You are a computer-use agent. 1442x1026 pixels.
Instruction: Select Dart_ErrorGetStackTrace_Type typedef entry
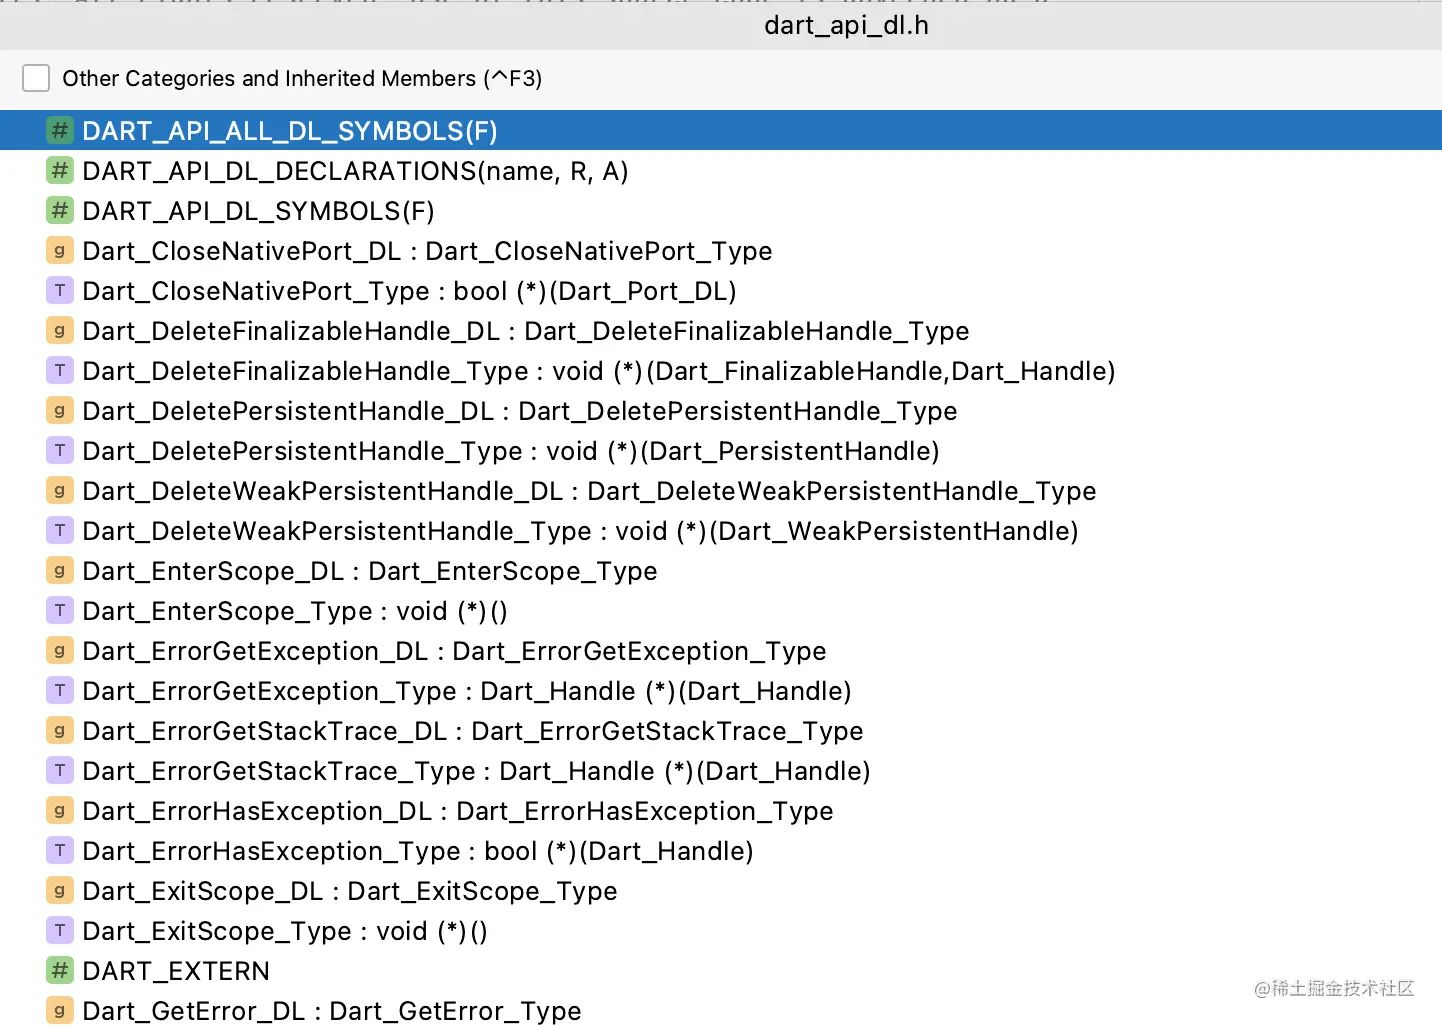(x=721, y=770)
